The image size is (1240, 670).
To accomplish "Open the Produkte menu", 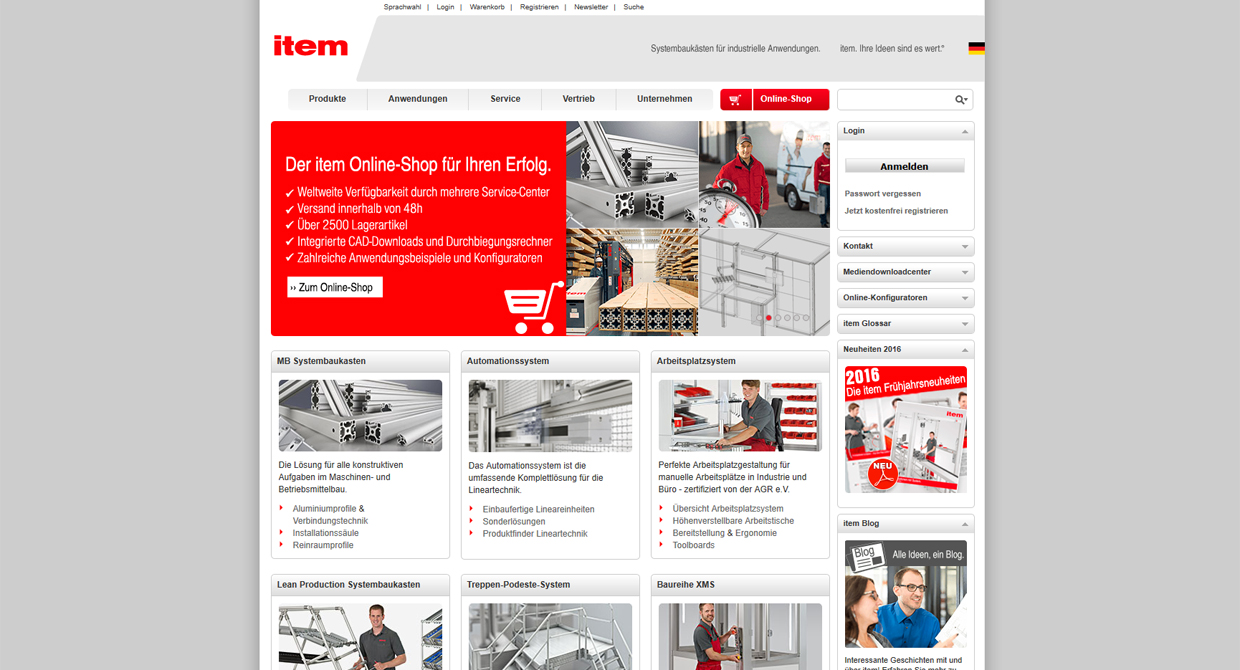I will pos(328,99).
